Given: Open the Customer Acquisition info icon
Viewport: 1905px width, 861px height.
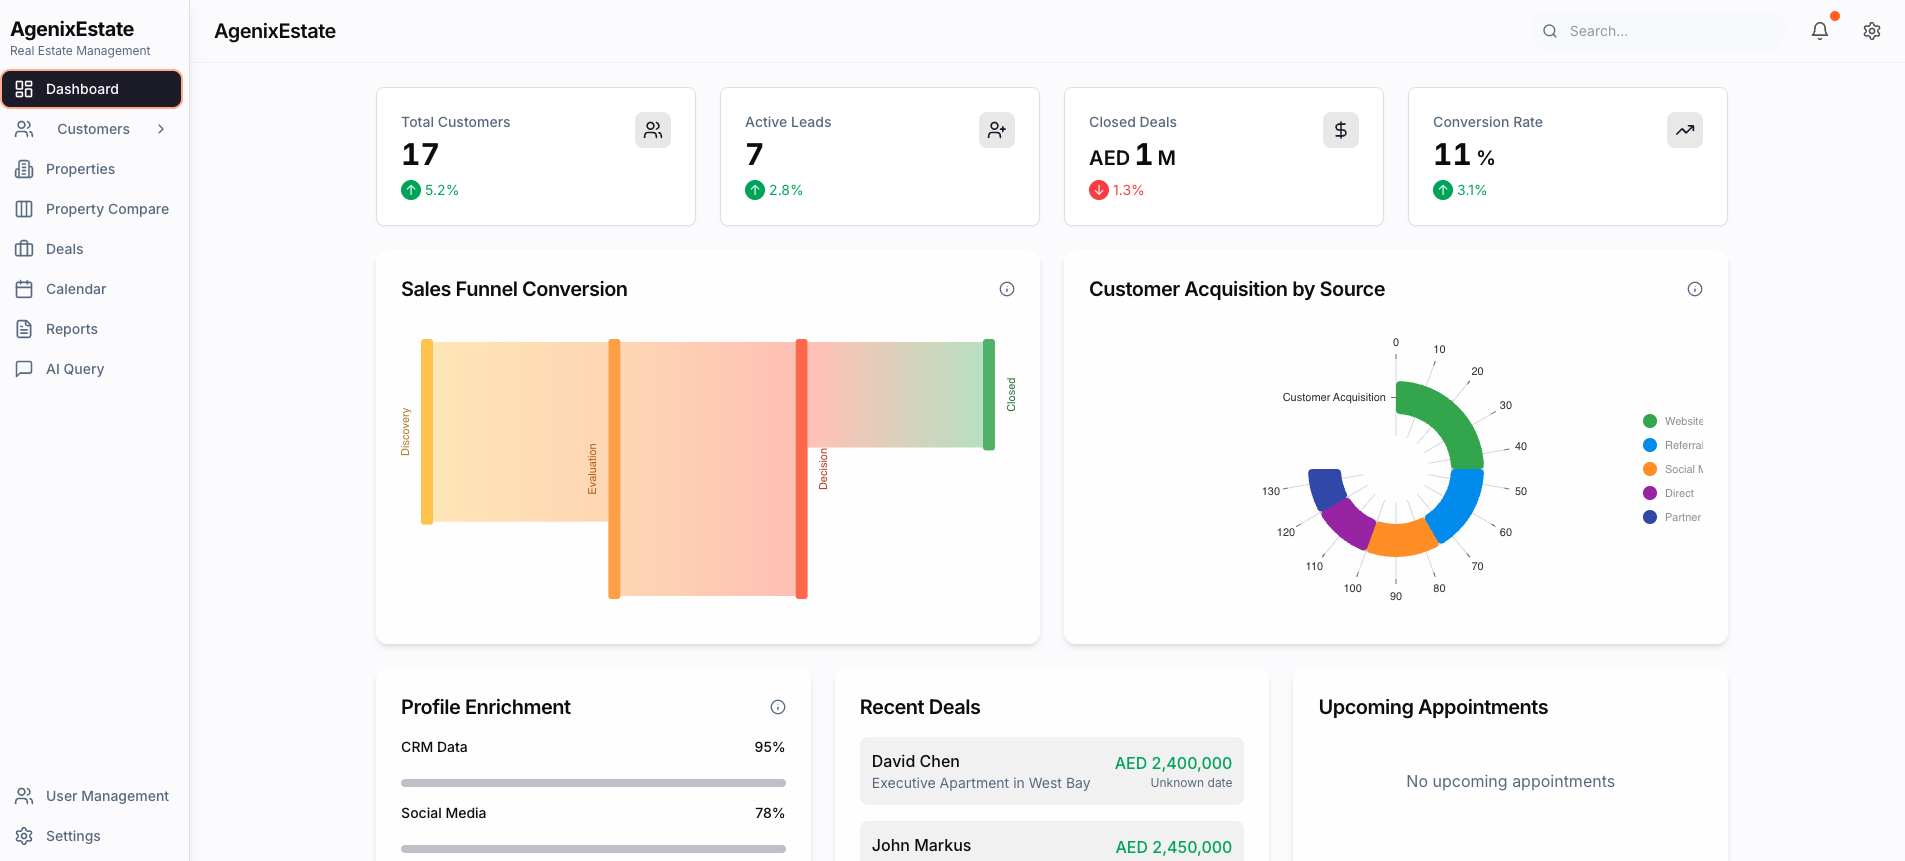Looking at the screenshot, I should click(1694, 289).
